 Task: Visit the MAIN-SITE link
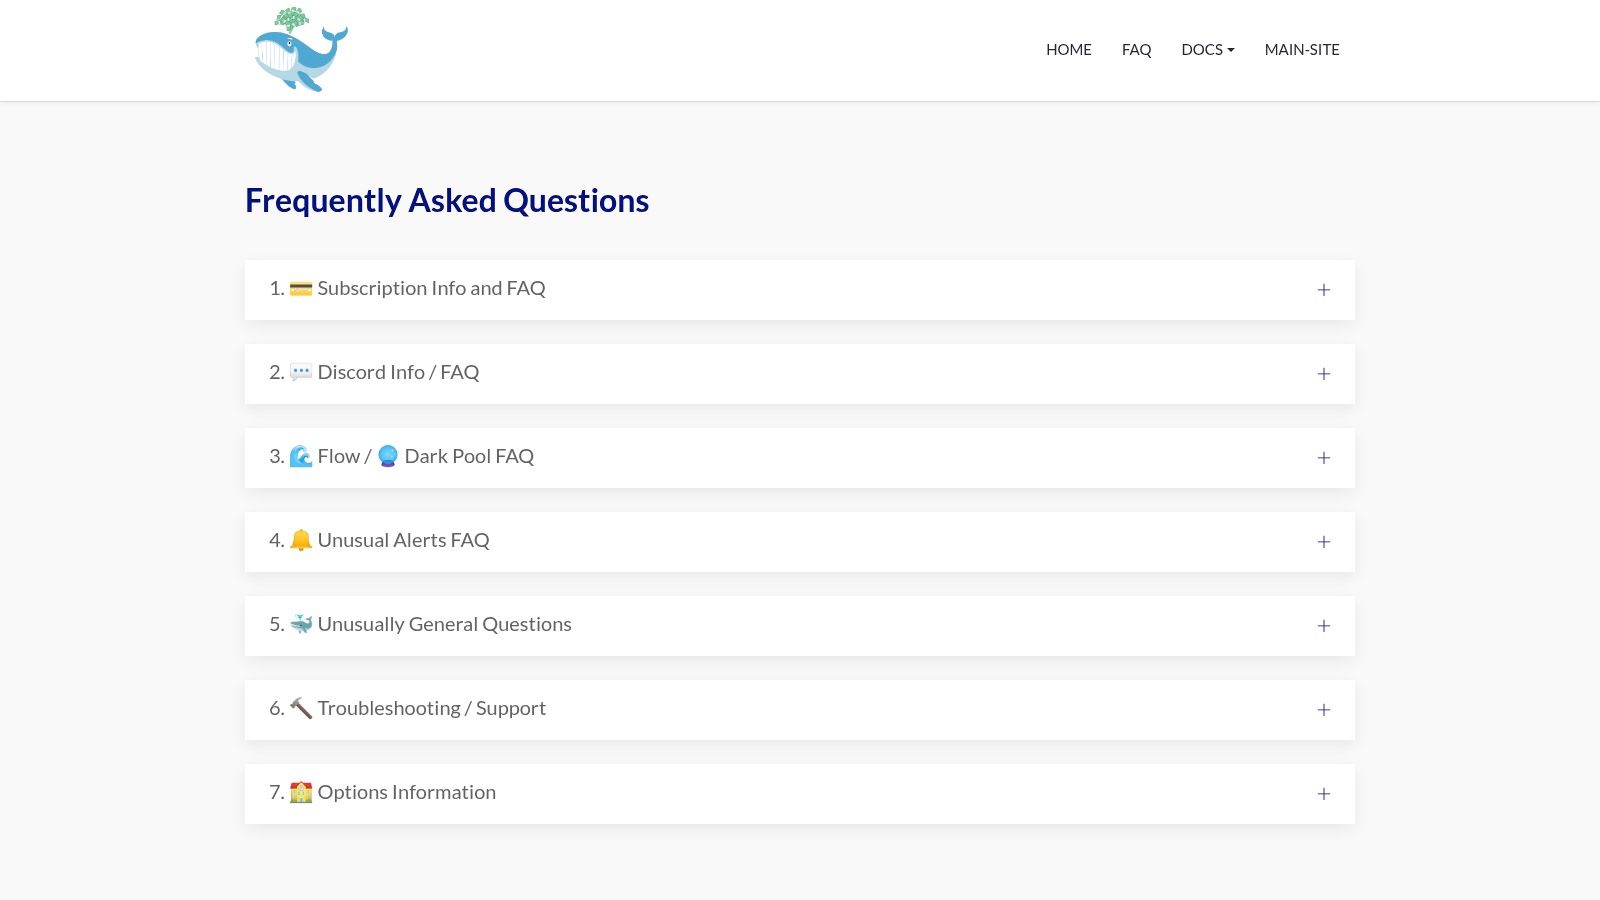1301,50
